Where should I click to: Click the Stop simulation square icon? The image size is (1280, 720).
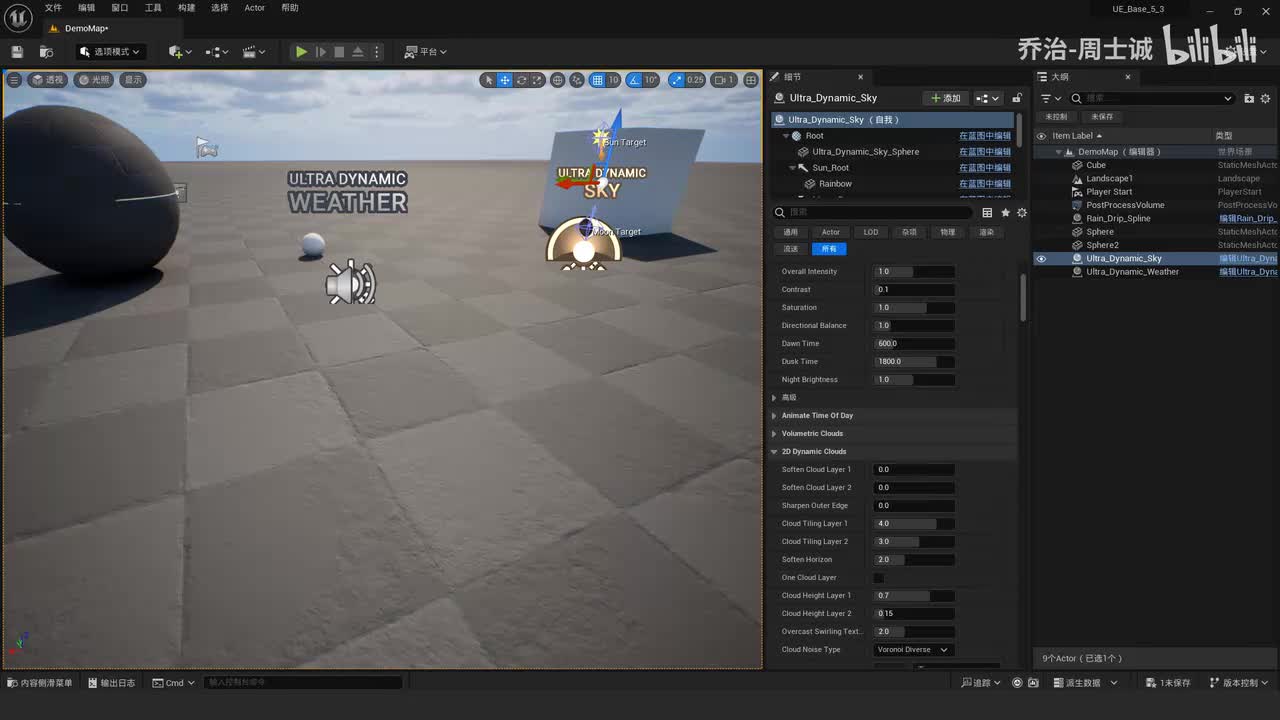[x=339, y=52]
